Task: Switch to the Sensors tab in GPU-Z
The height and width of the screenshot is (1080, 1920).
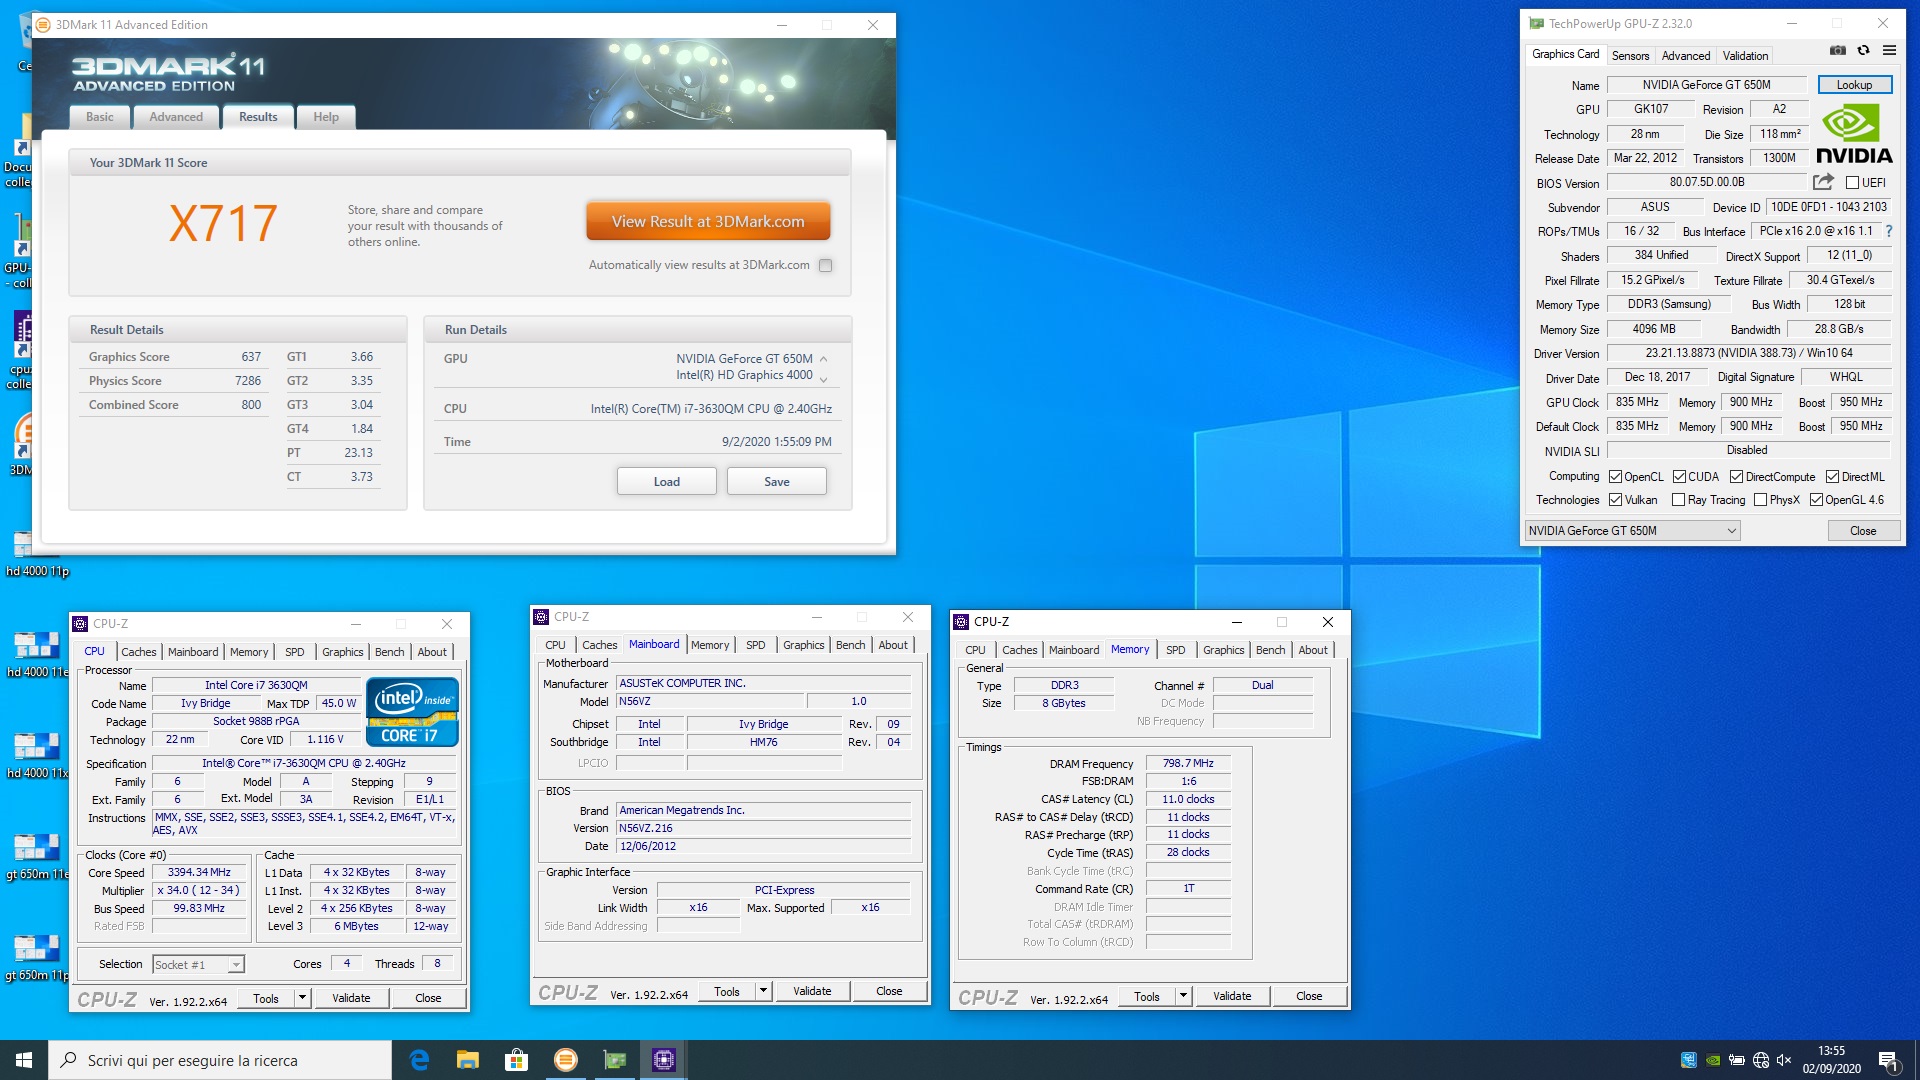Action: (x=1630, y=56)
